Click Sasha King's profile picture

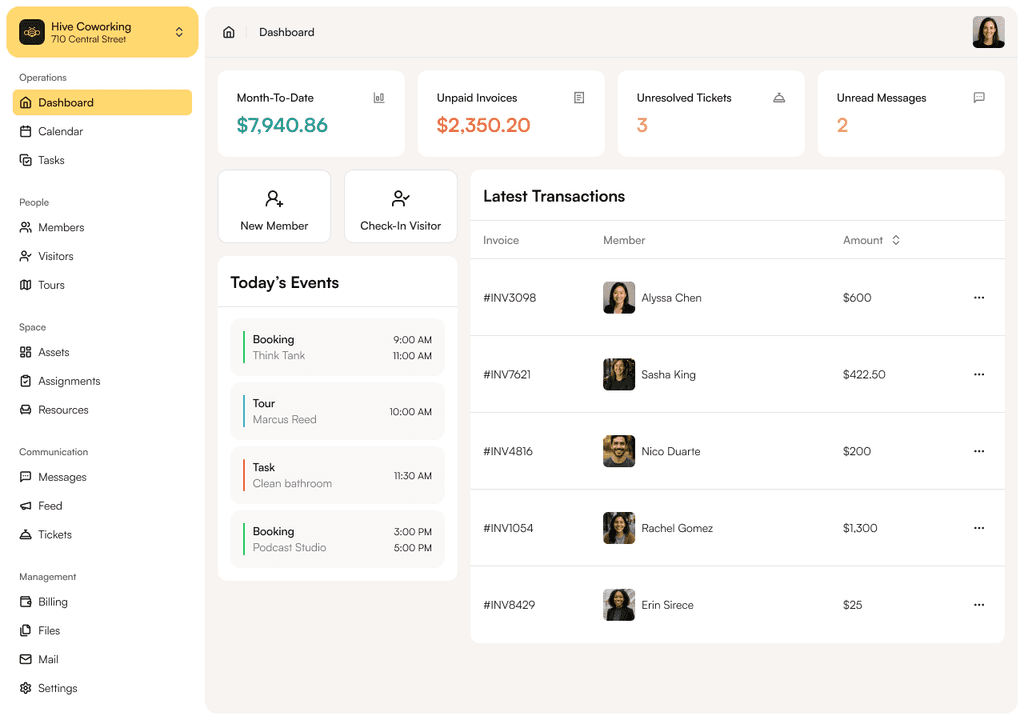618,374
